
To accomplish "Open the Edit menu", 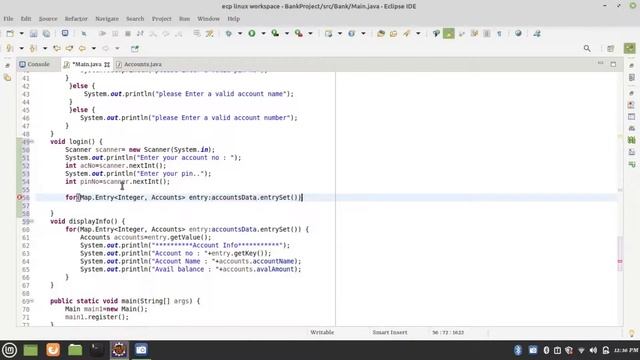I will [x=26, y=19].
